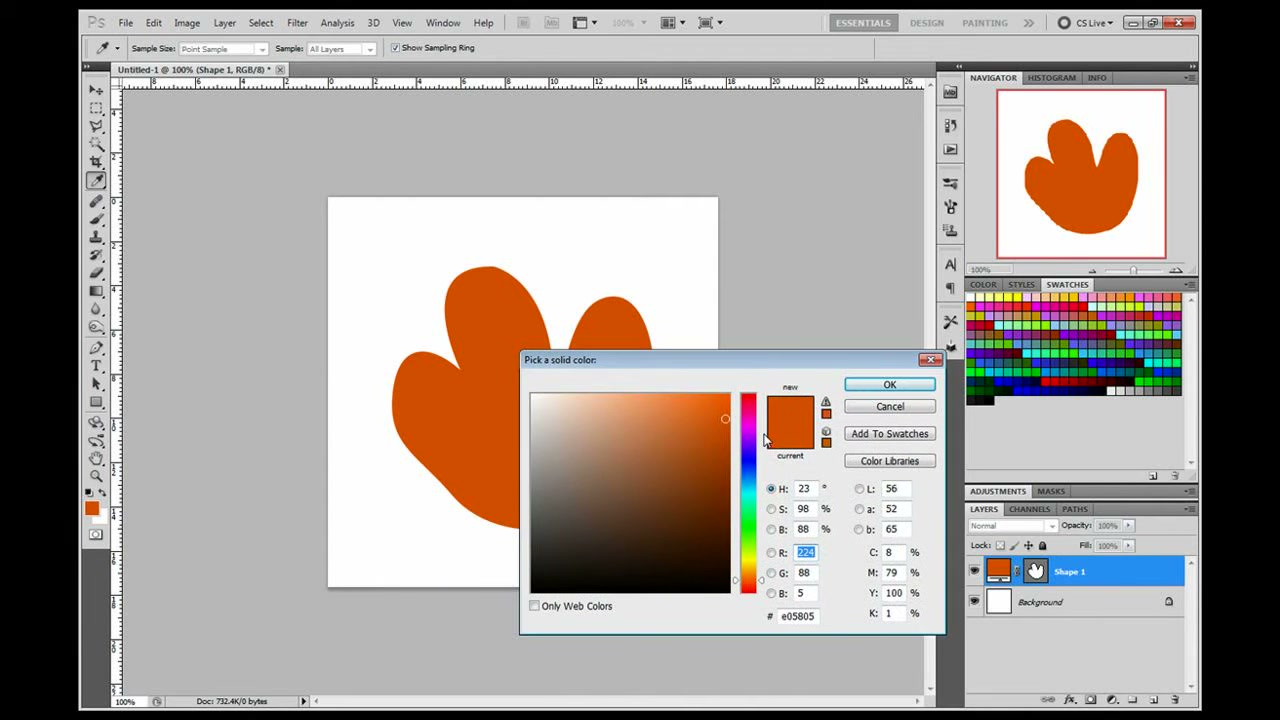Enable Only Web Colors checkbox
This screenshot has width=1280, height=720.
[x=535, y=606]
